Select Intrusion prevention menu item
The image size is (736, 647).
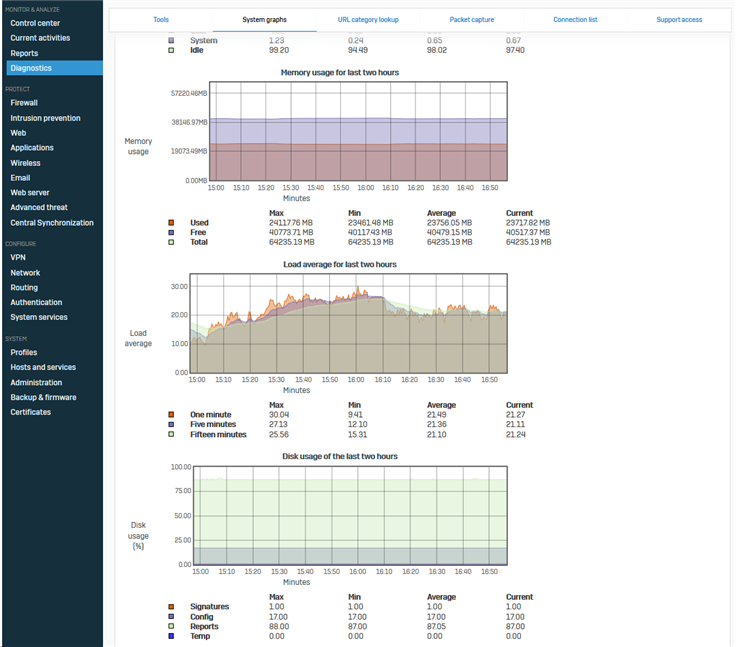point(45,118)
